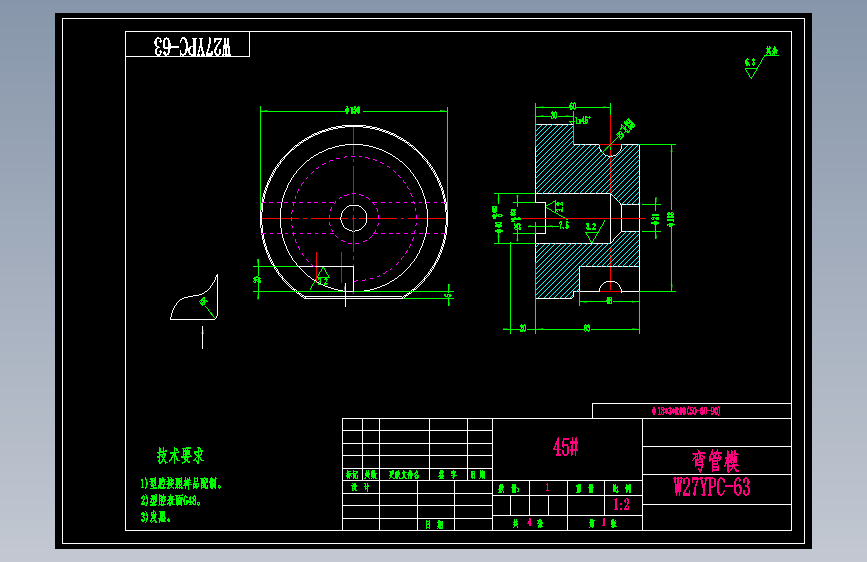Select the 7.5 depth dimension
The image size is (867, 562).
[563, 225]
